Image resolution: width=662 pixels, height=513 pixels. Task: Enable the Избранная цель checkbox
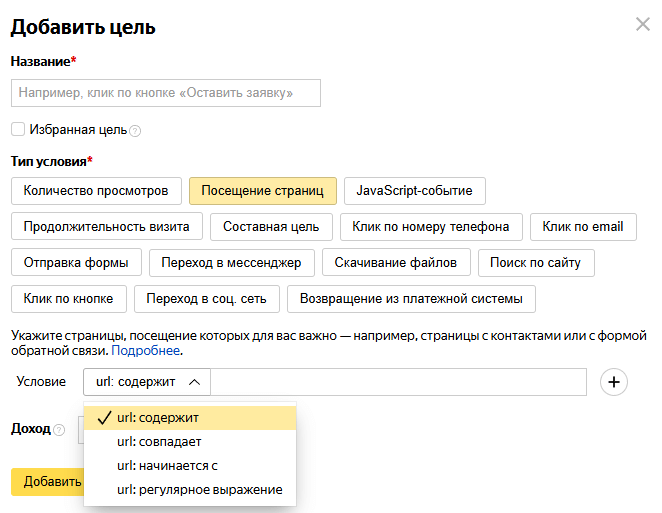click(18, 130)
